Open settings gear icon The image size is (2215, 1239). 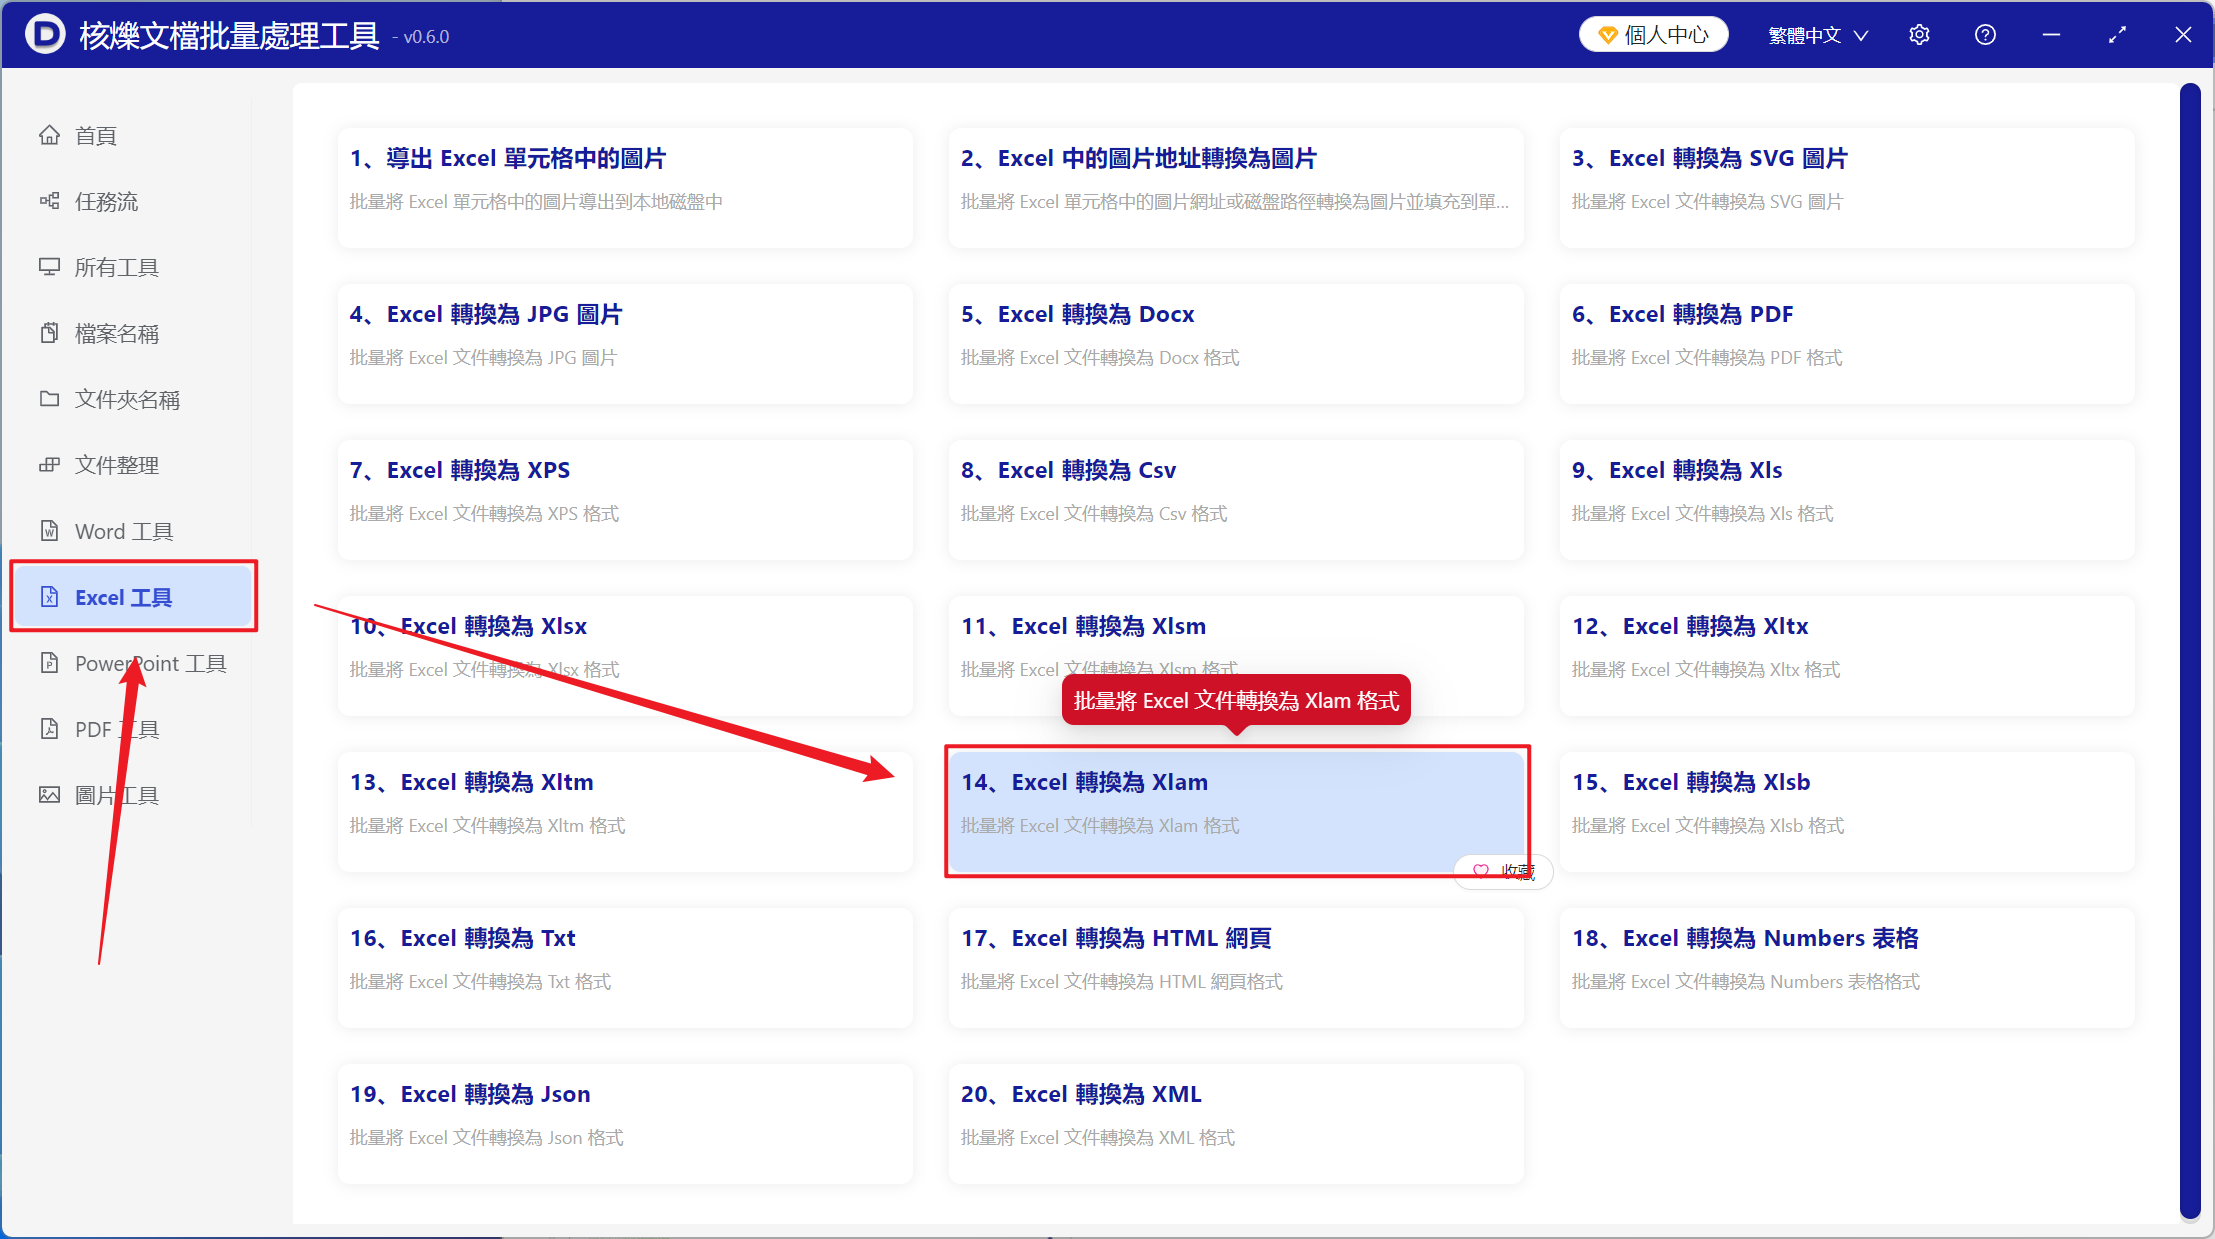(x=1919, y=35)
